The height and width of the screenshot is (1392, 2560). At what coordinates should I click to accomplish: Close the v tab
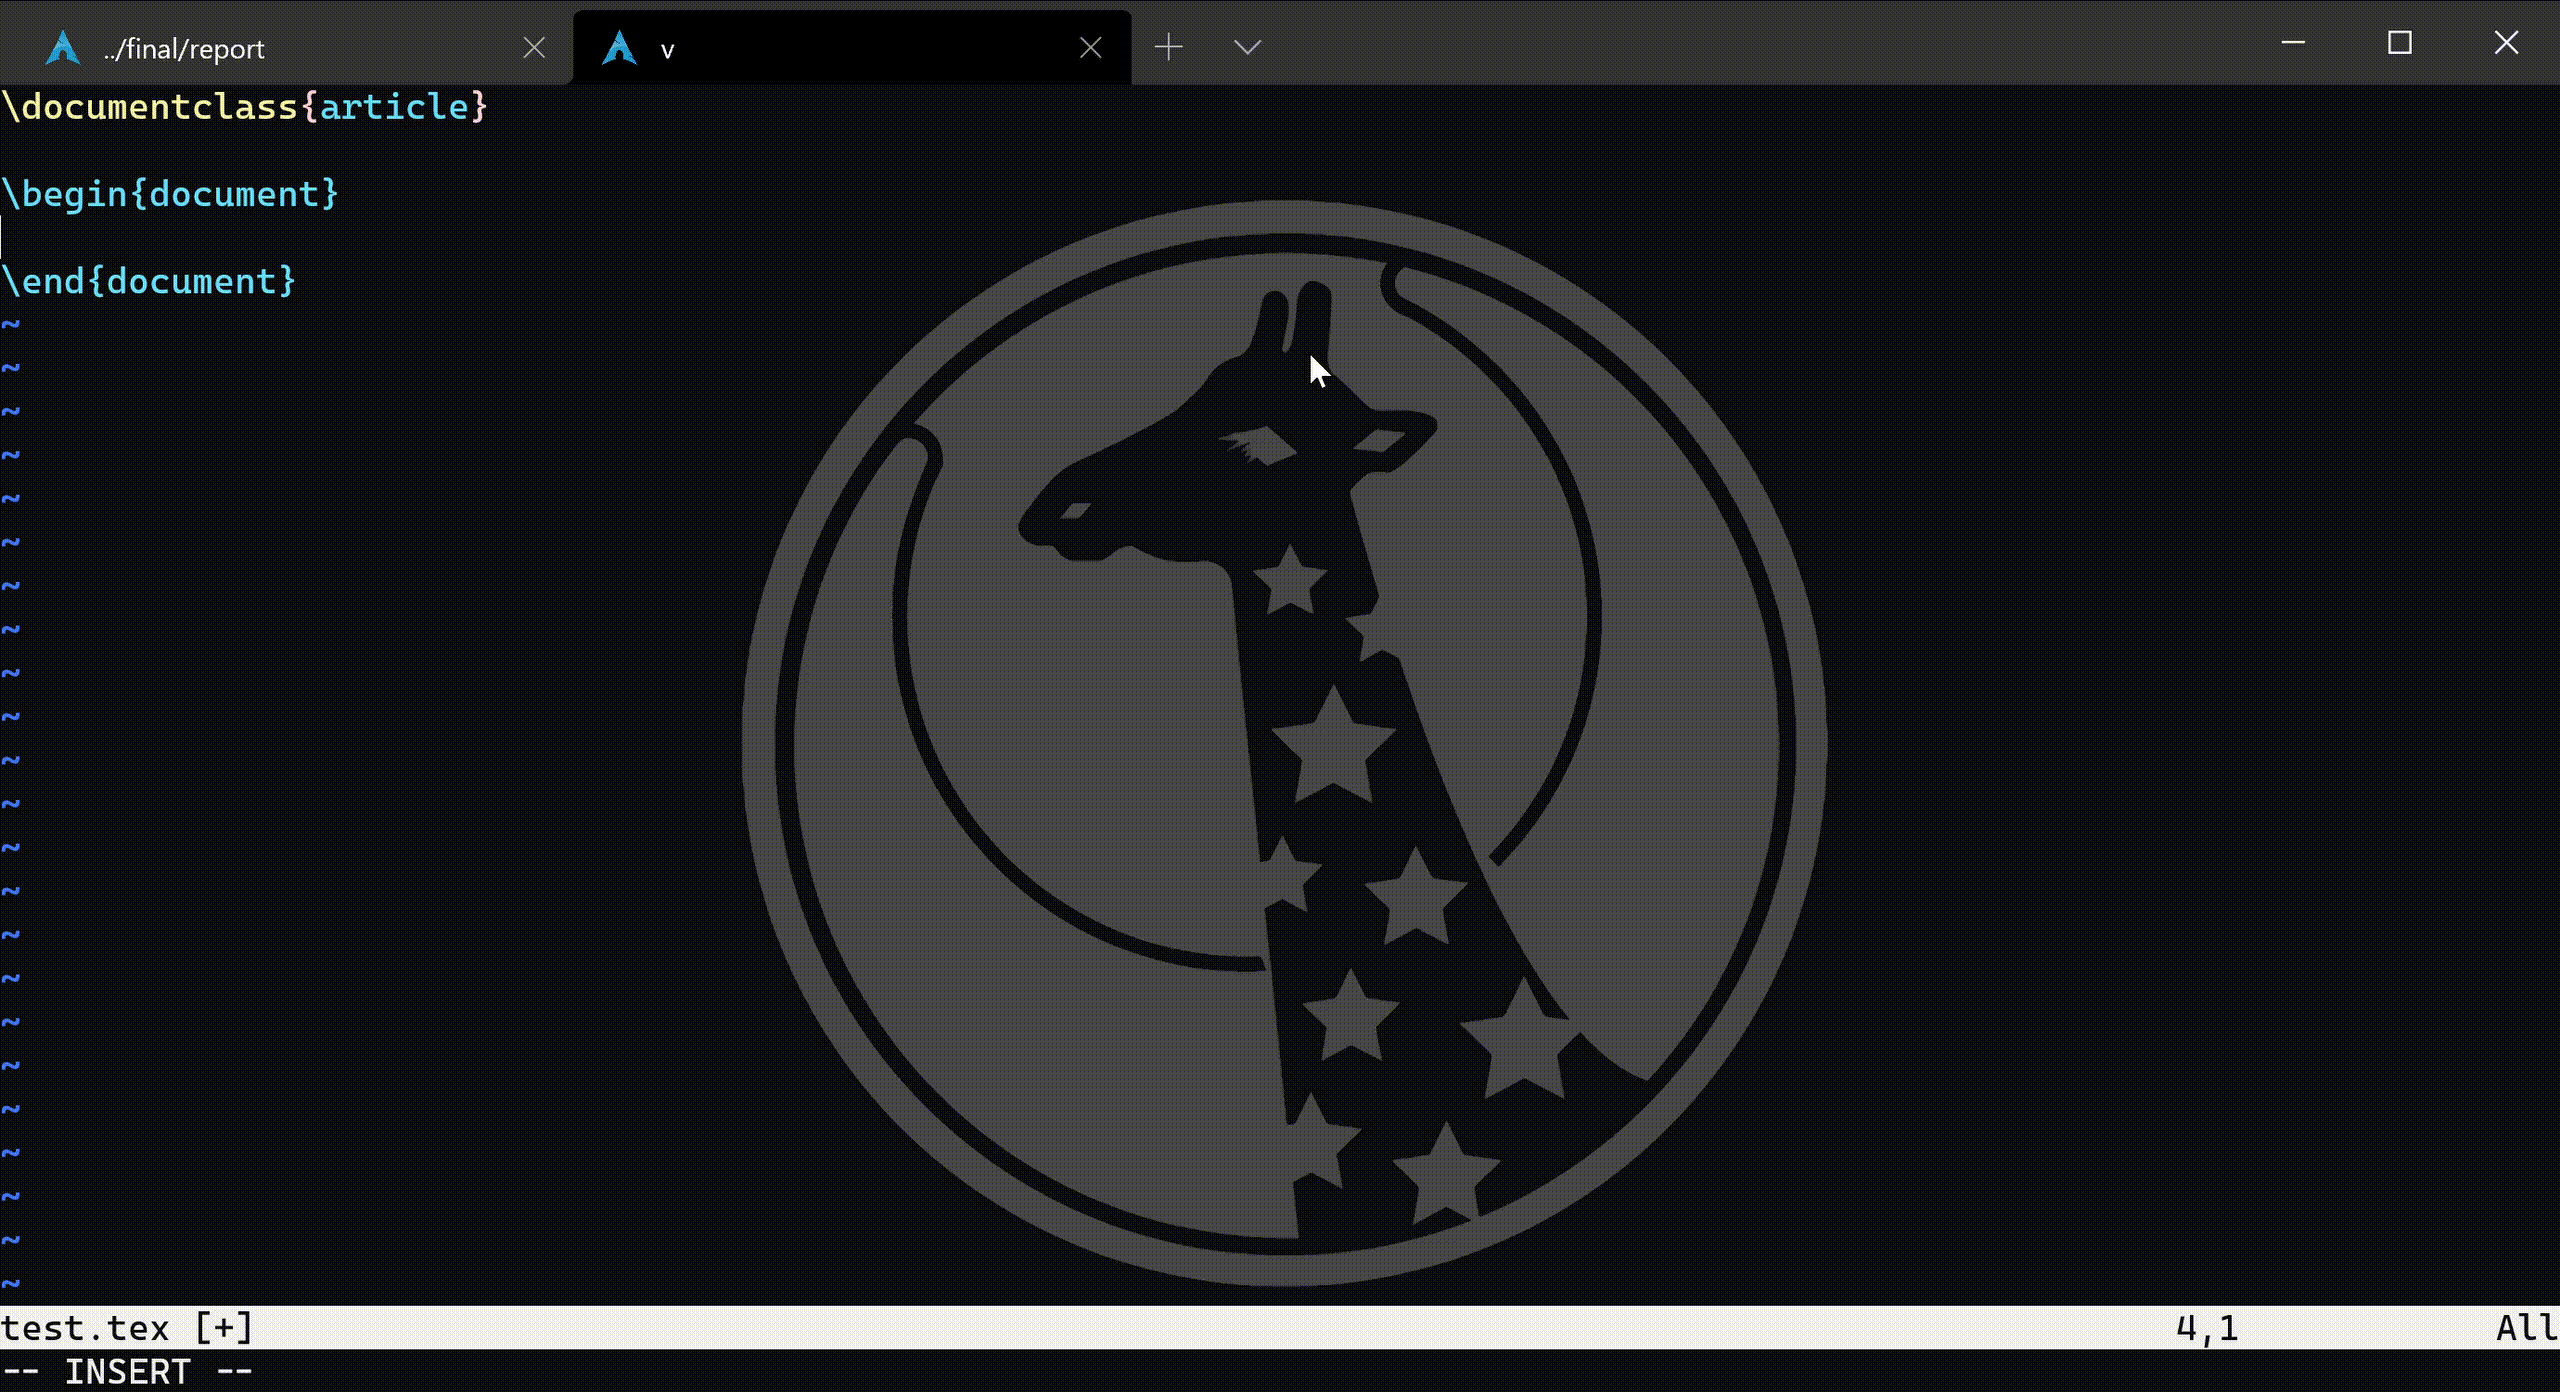coord(1091,48)
